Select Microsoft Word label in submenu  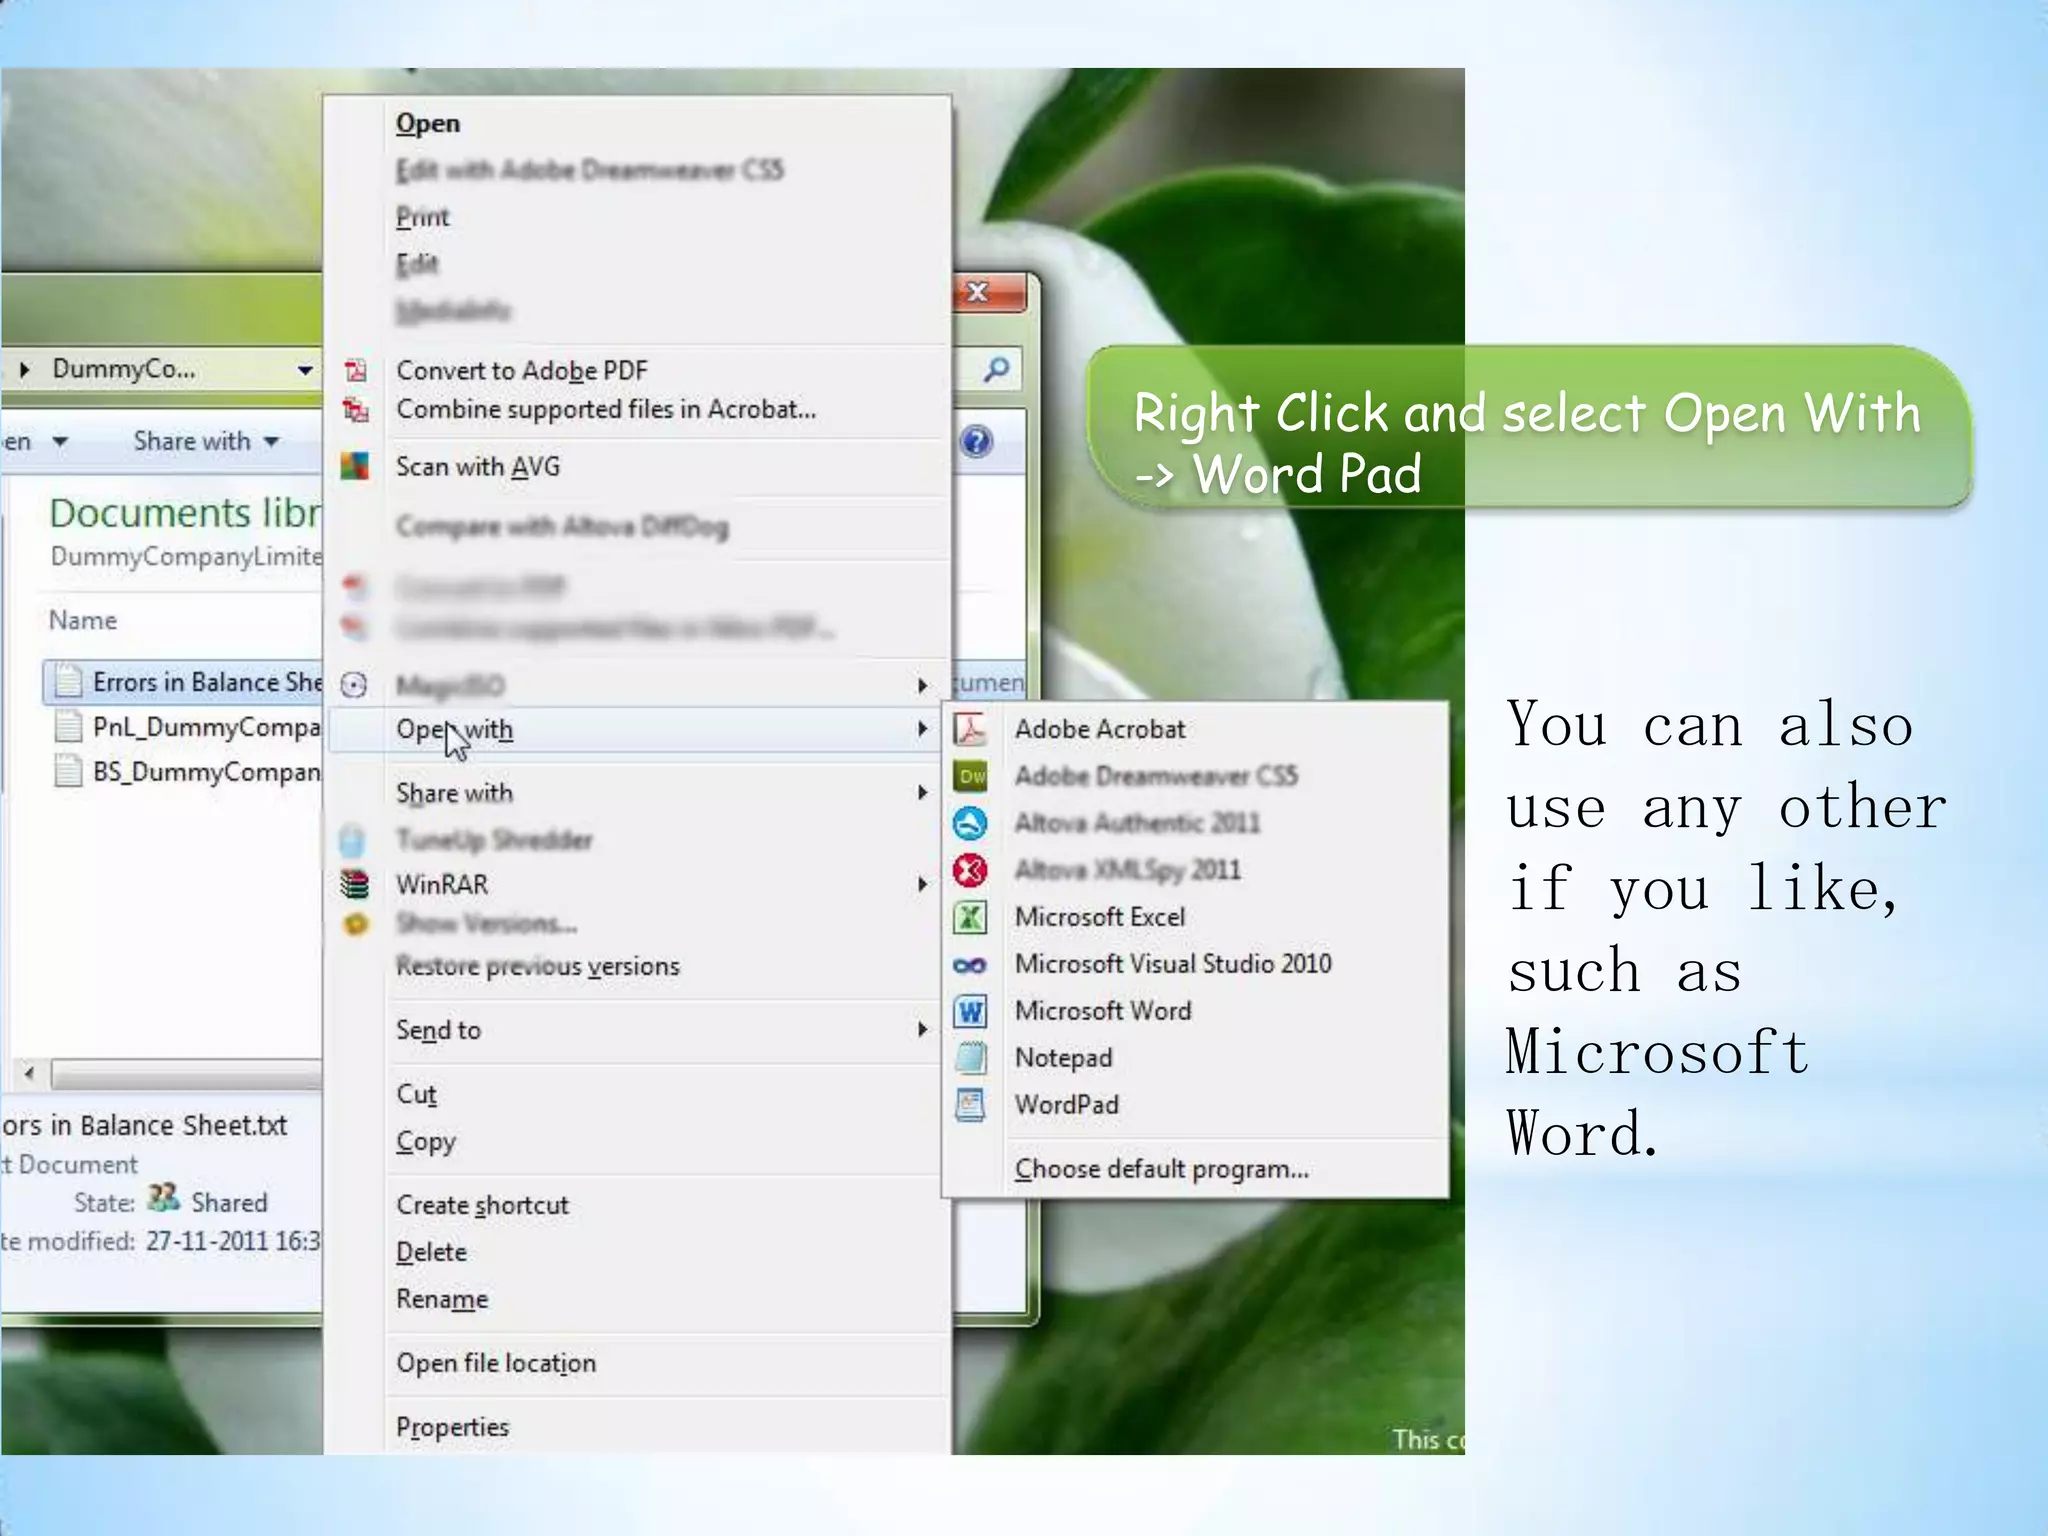[1103, 1011]
